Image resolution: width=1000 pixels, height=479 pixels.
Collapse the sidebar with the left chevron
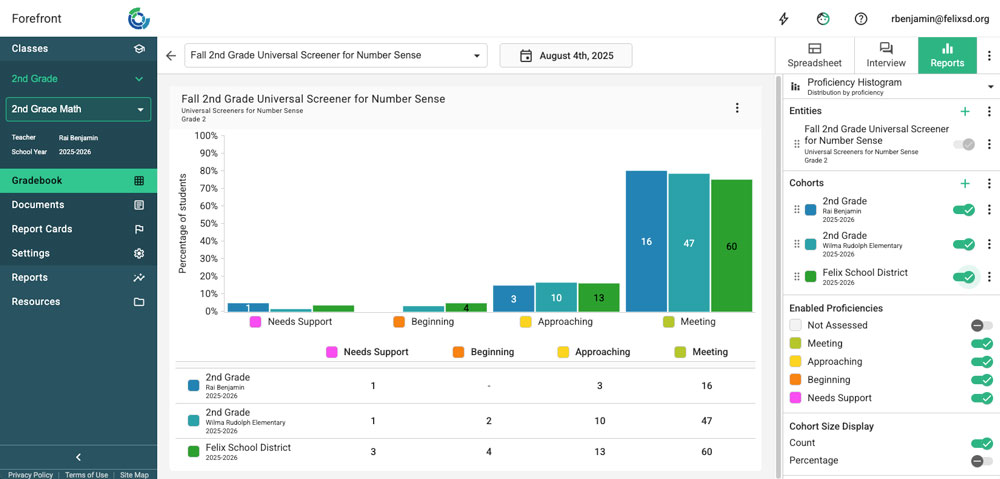pos(78,457)
